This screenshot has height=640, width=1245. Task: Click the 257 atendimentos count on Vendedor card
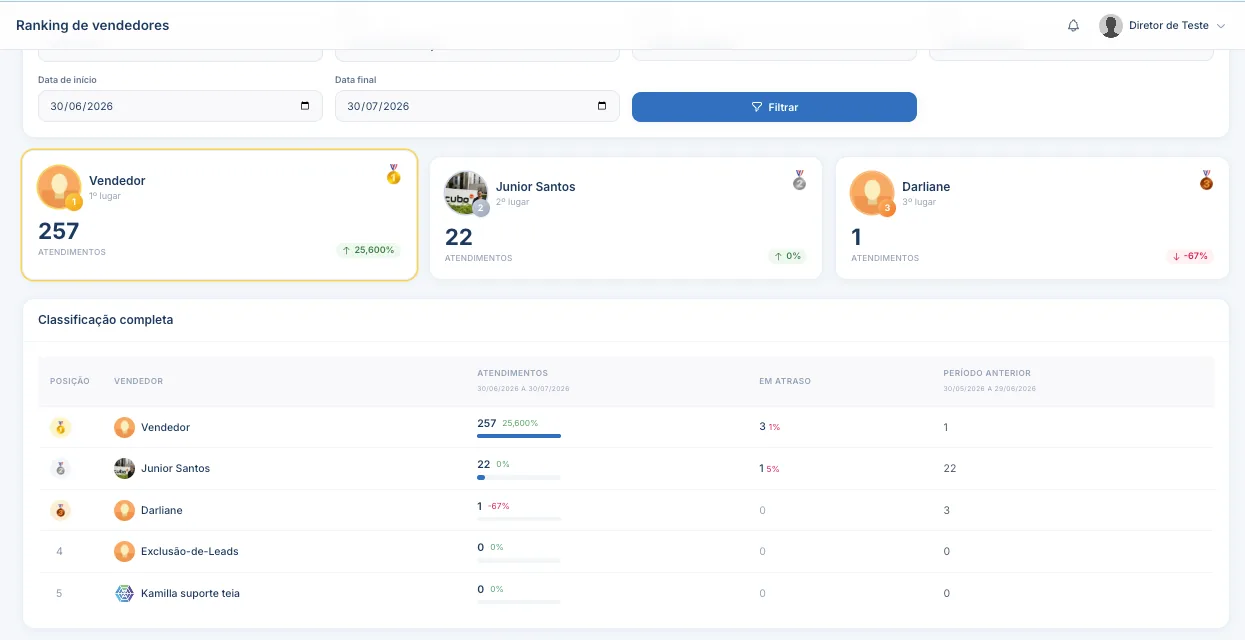tap(59, 231)
